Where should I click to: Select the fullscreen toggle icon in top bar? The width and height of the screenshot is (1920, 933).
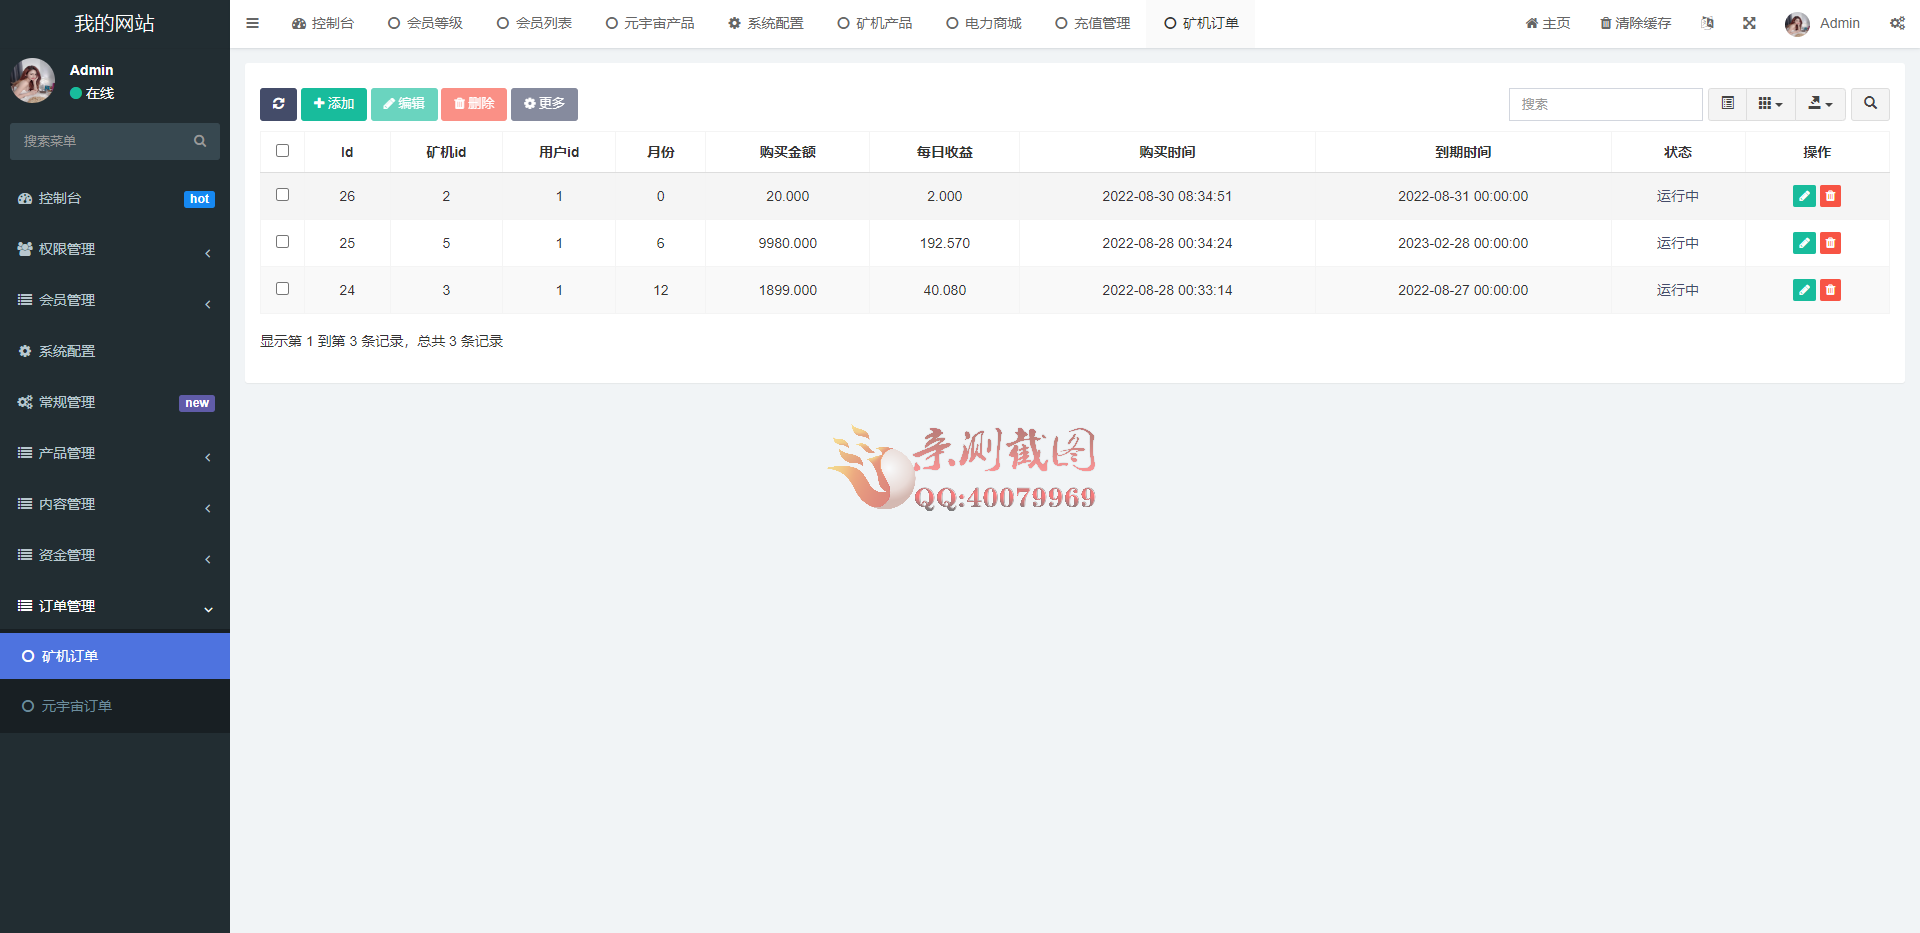pos(1748,22)
